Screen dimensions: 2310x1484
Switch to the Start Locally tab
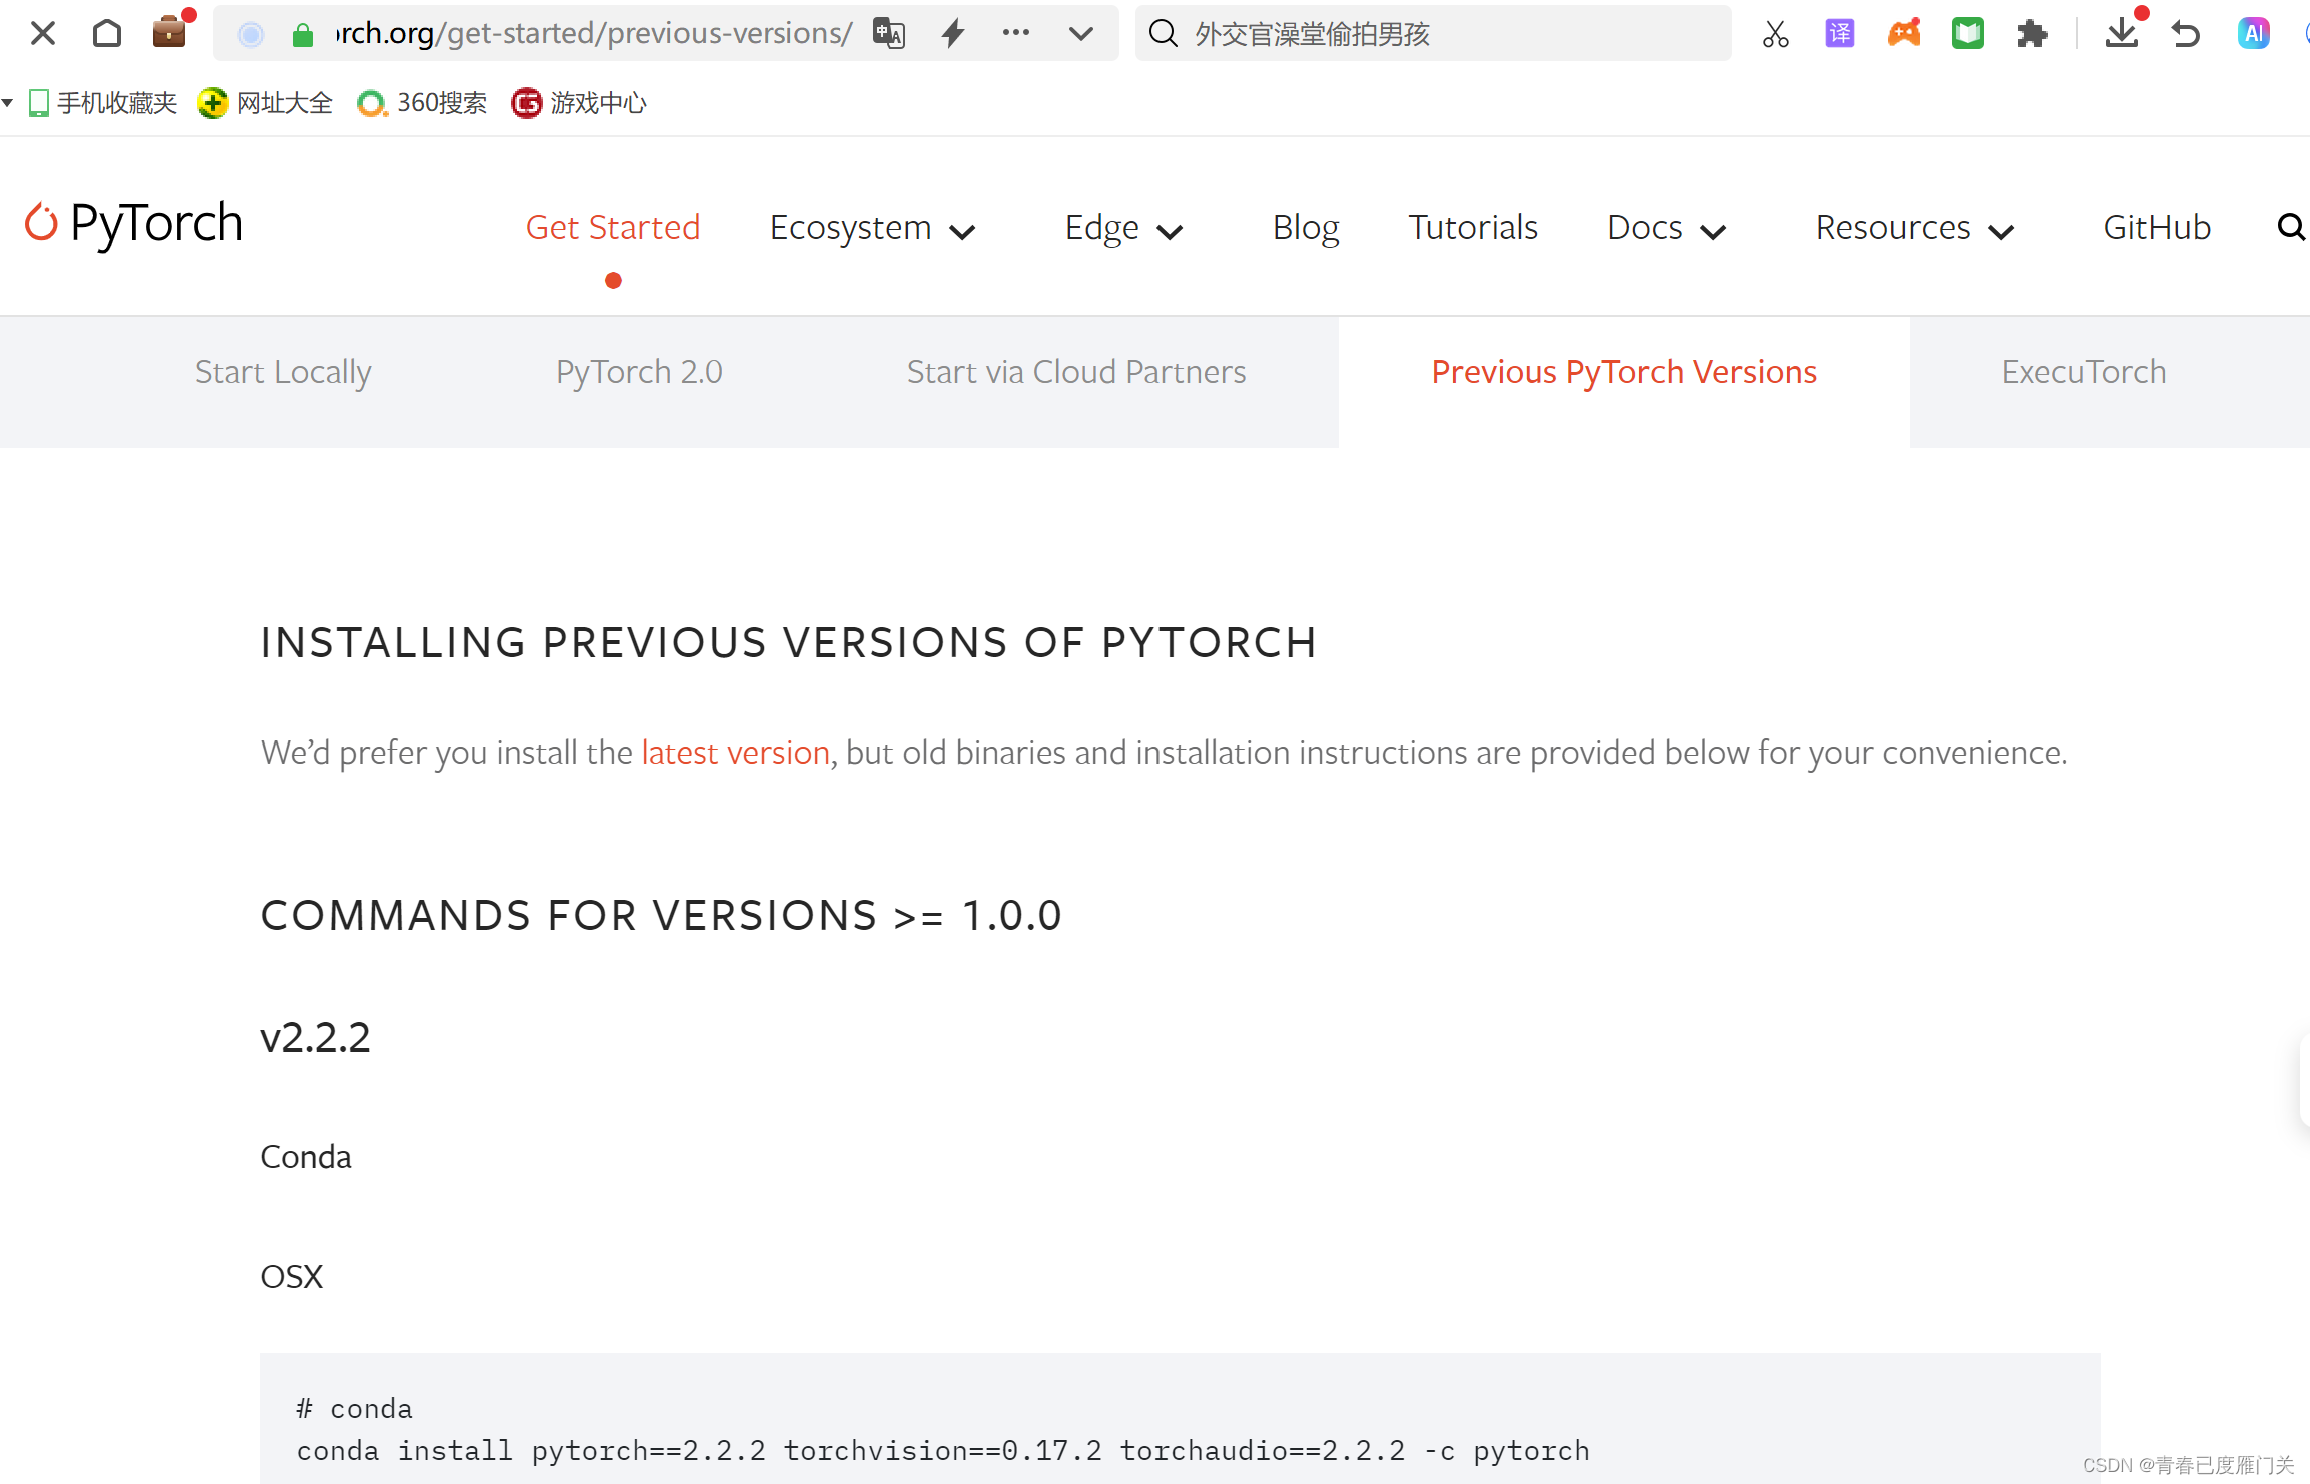[x=283, y=372]
